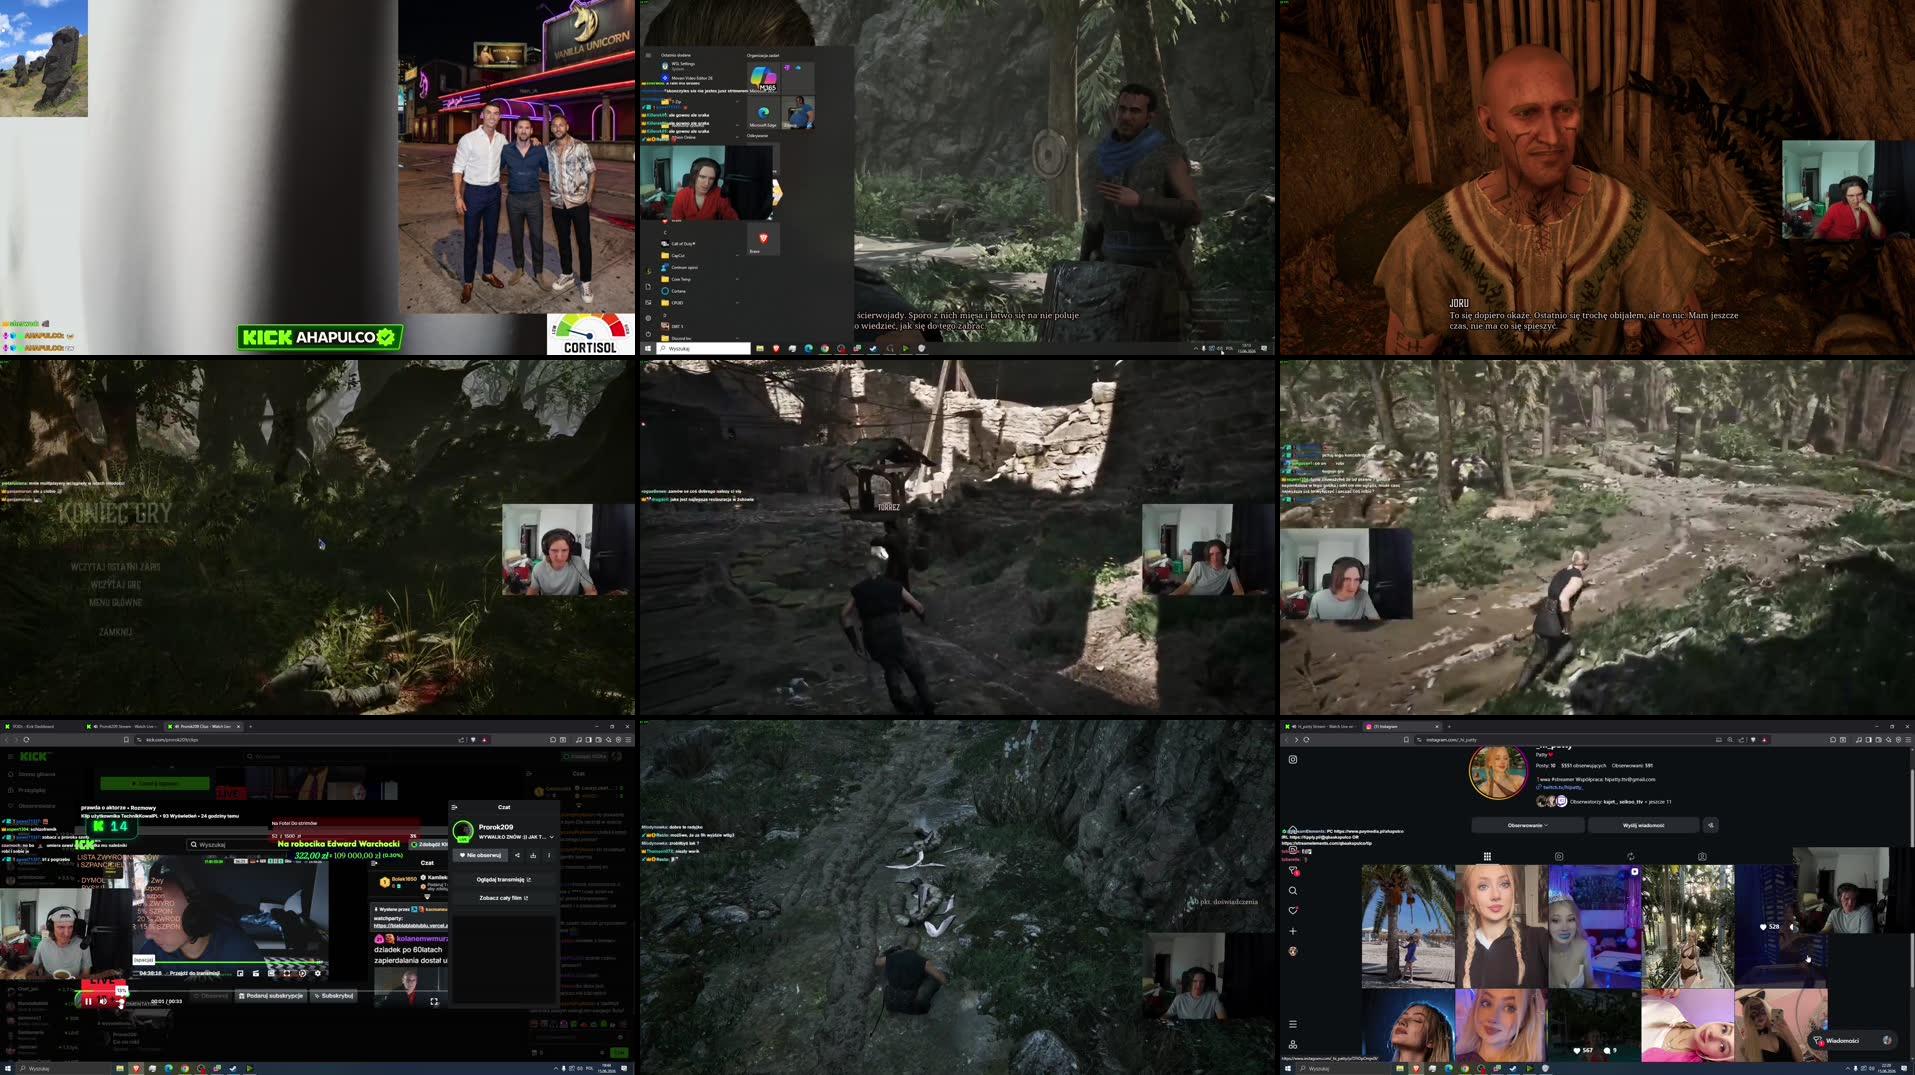The height and width of the screenshot is (1075, 1915).
Task: Select WCZYTAJ GRĘ in game over menu
Action: pos(115,584)
